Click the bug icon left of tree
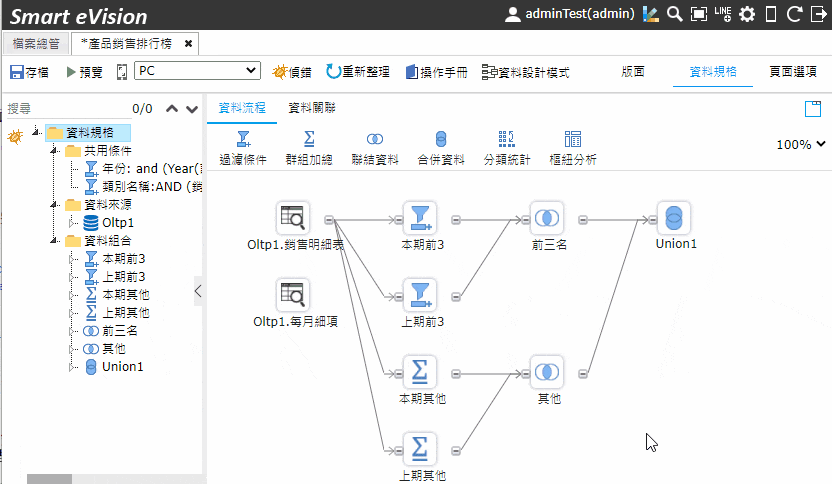The width and height of the screenshot is (832, 484). [15, 137]
